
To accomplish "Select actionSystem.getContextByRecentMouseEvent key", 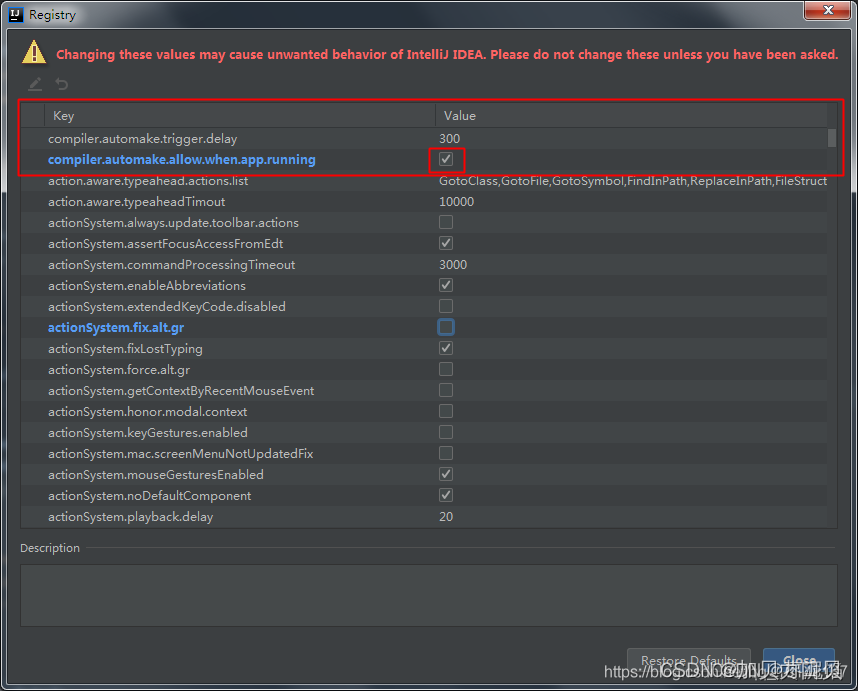I will pos(181,391).
